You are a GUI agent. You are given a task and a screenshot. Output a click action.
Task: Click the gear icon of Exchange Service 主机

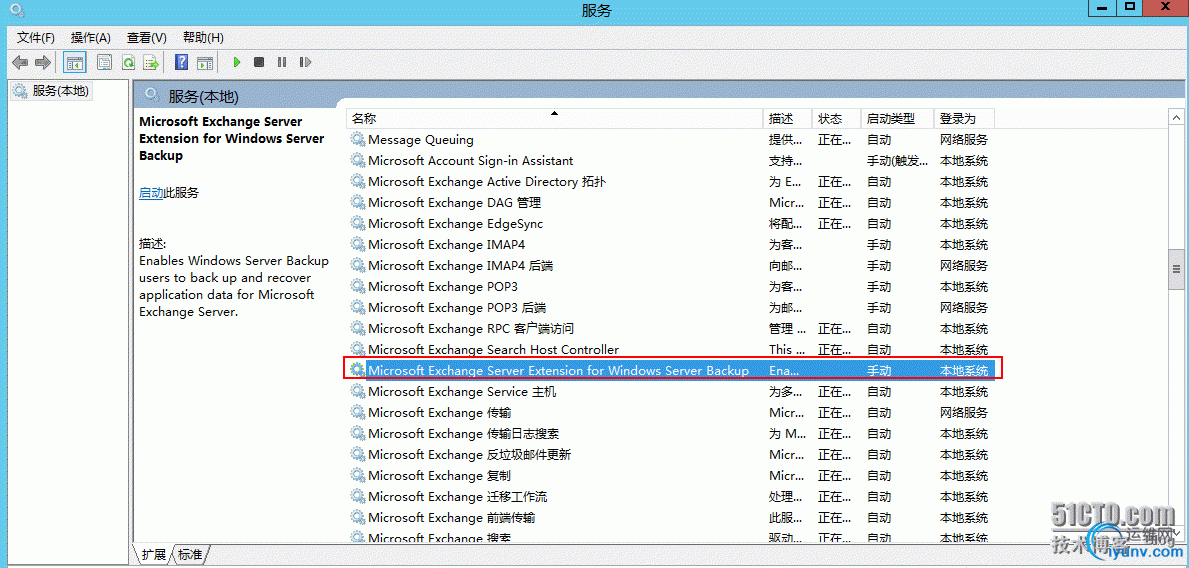(x=357, y=391)
